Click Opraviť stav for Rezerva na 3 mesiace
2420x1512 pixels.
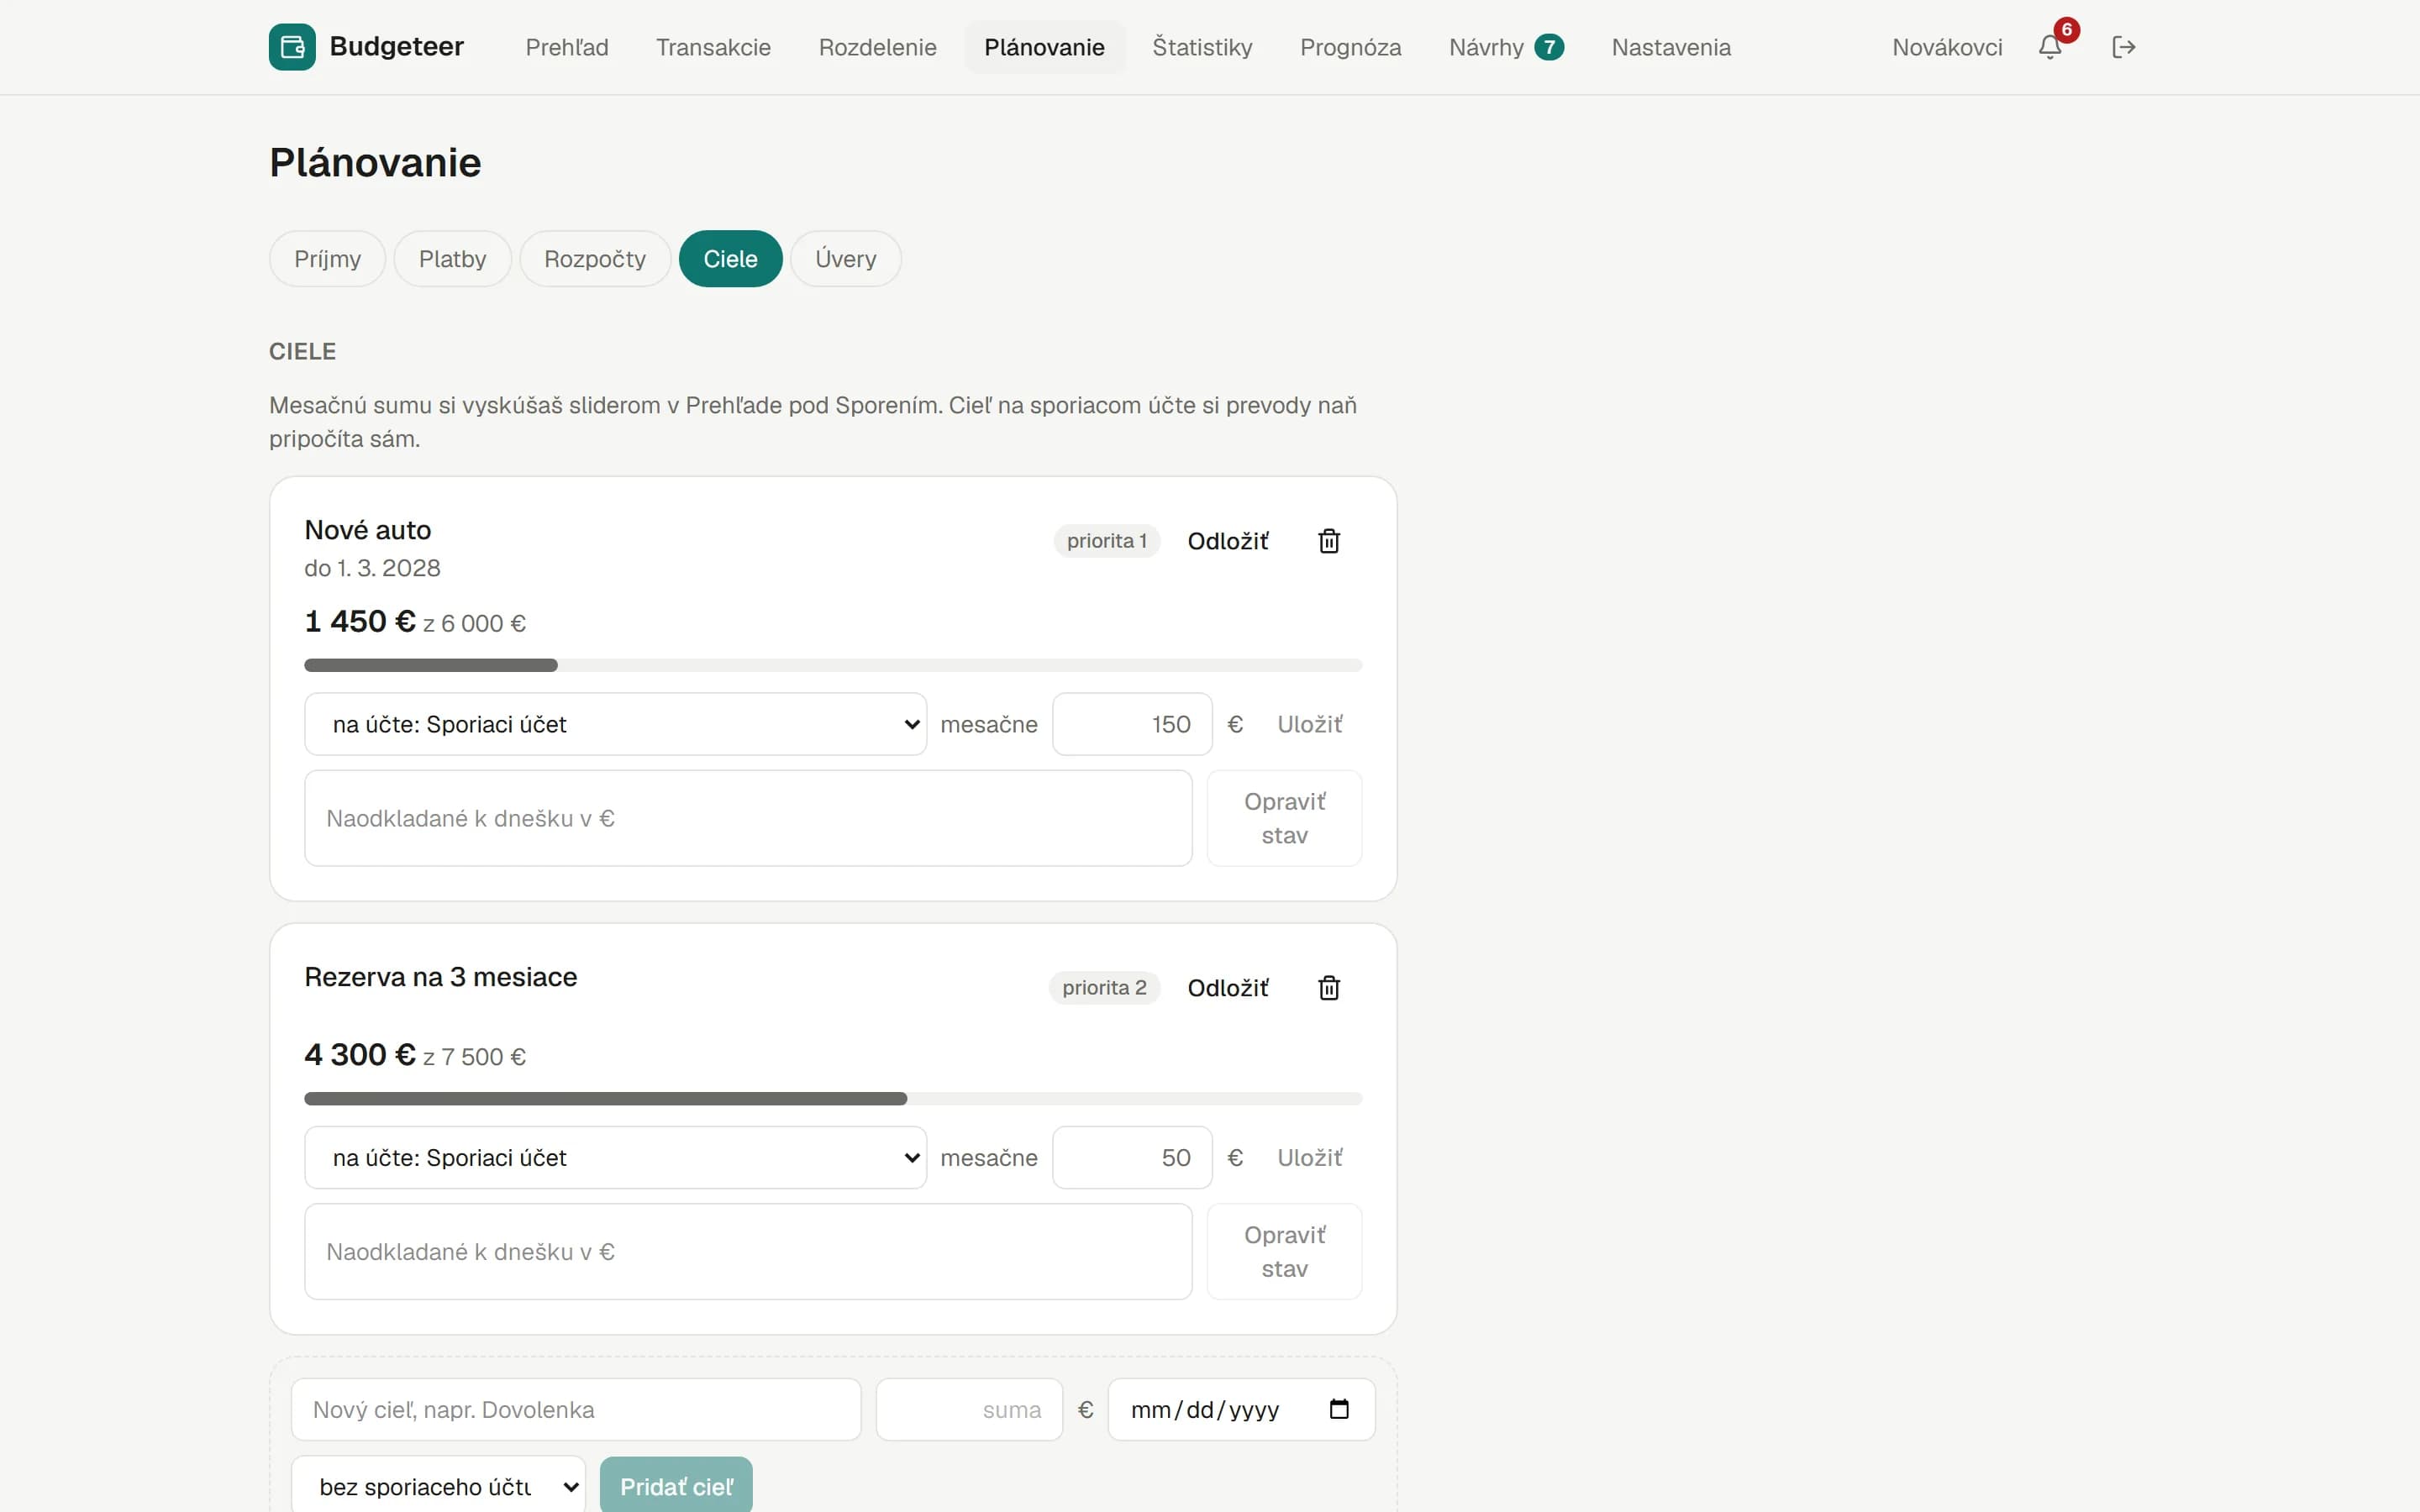[1284, 1252]
